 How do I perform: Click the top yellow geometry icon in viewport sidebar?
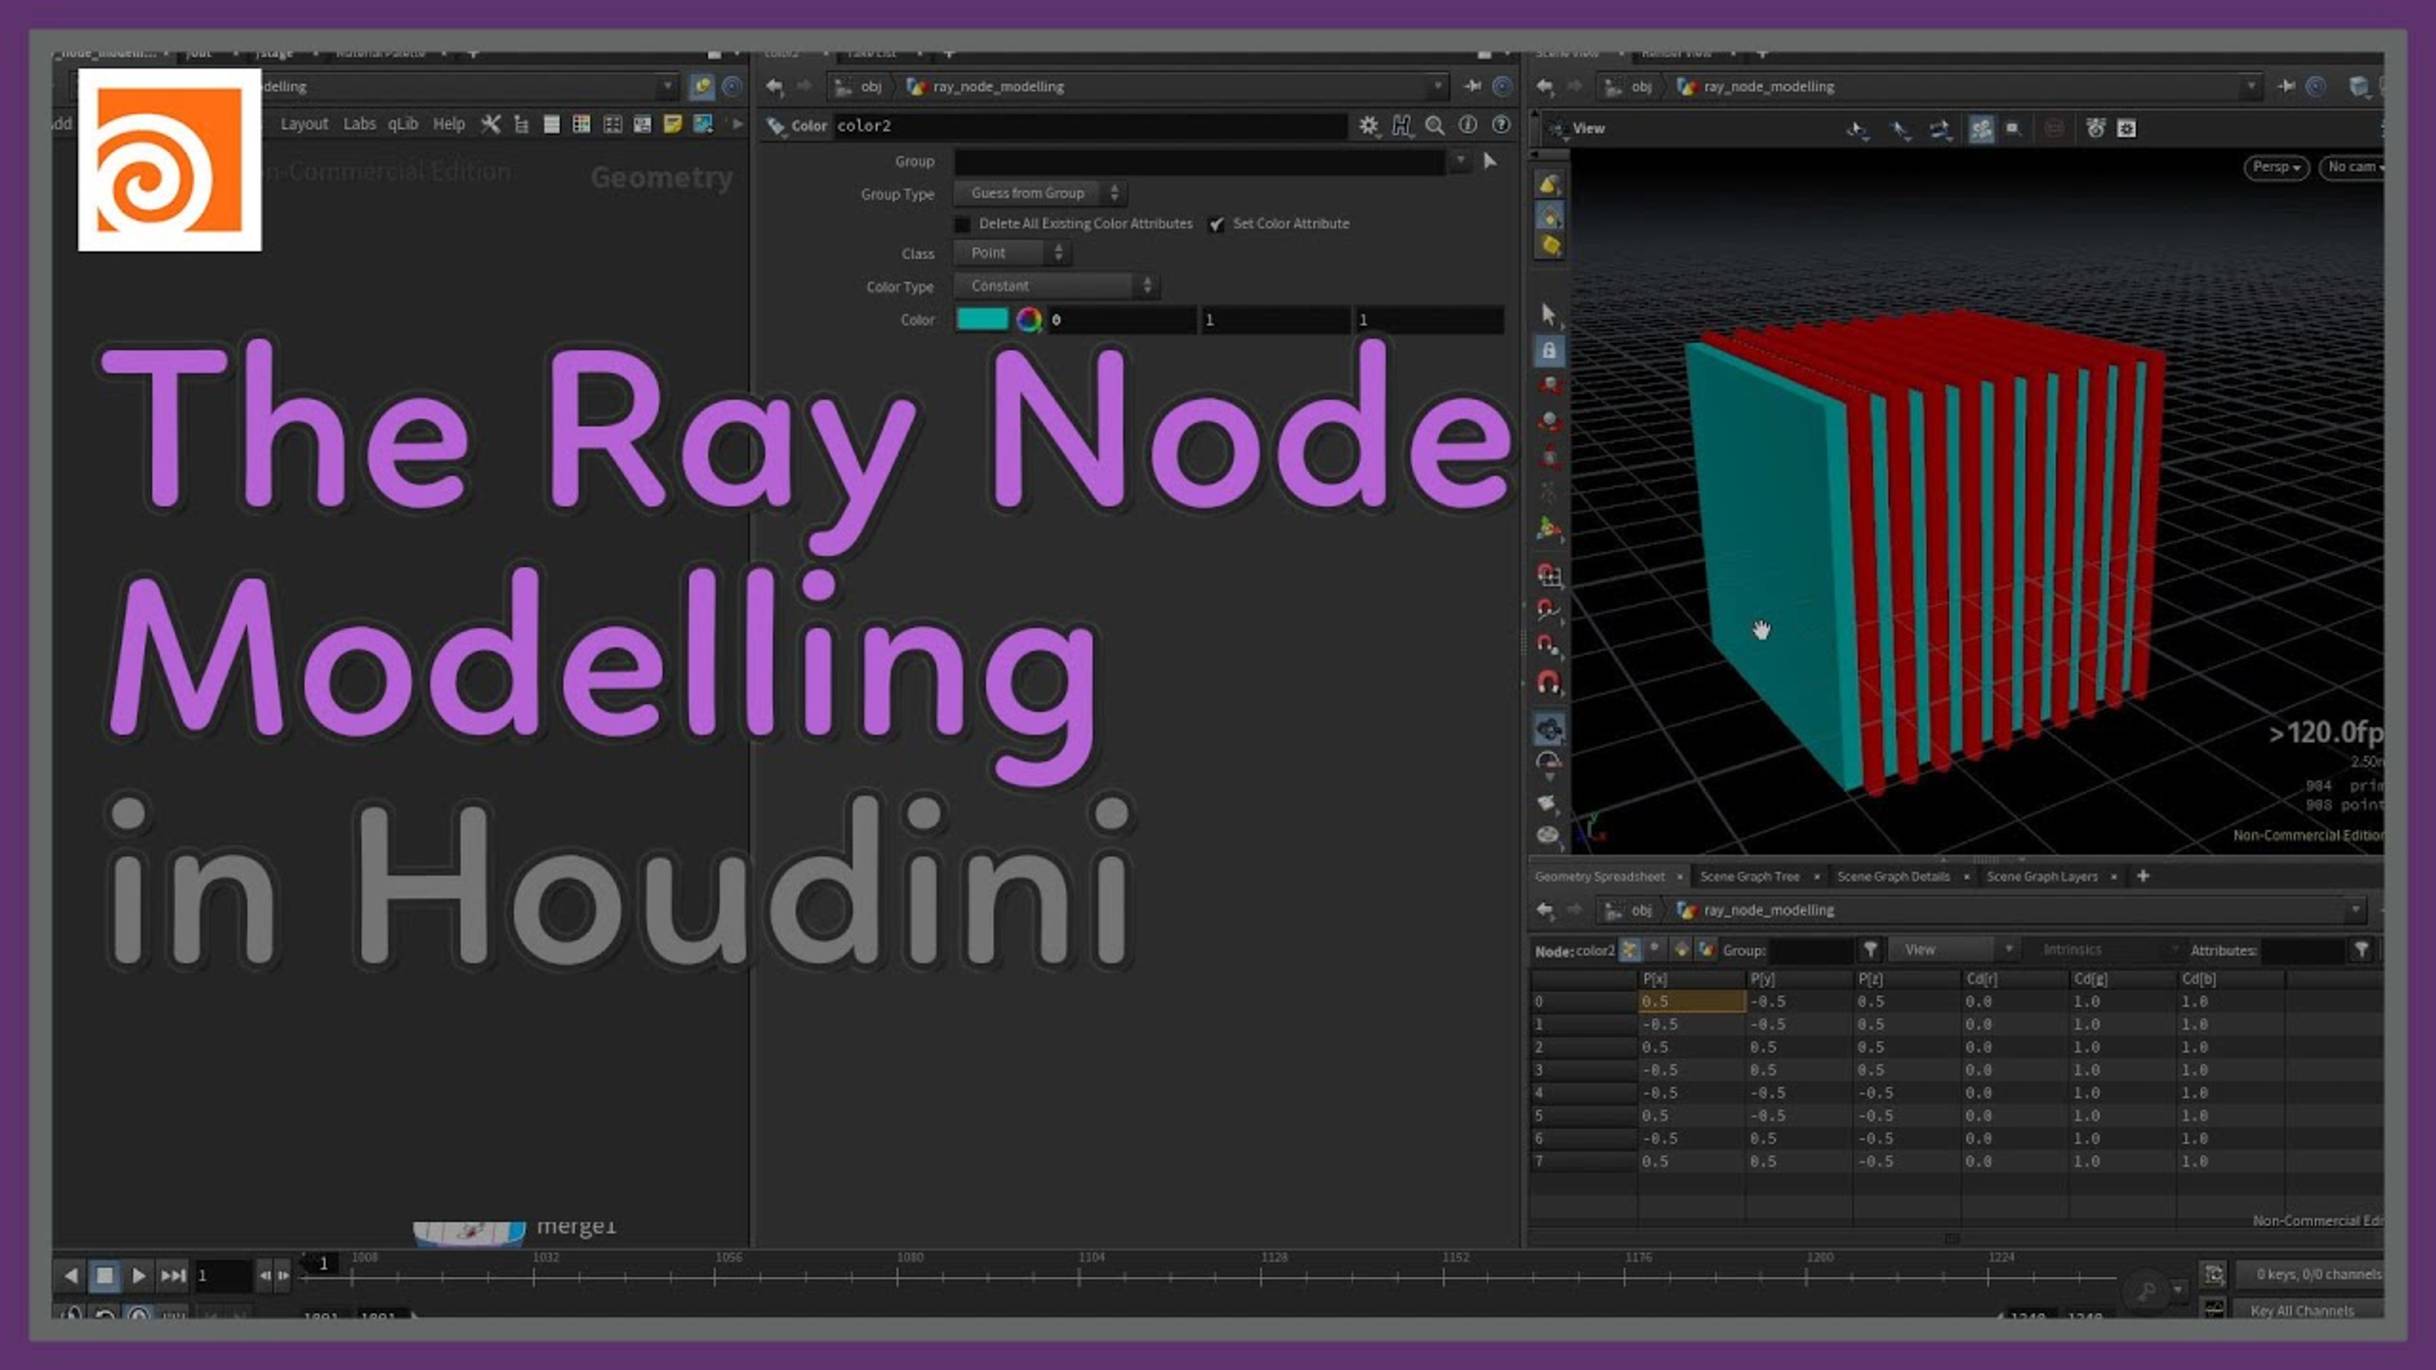[x=1549, y=184]
